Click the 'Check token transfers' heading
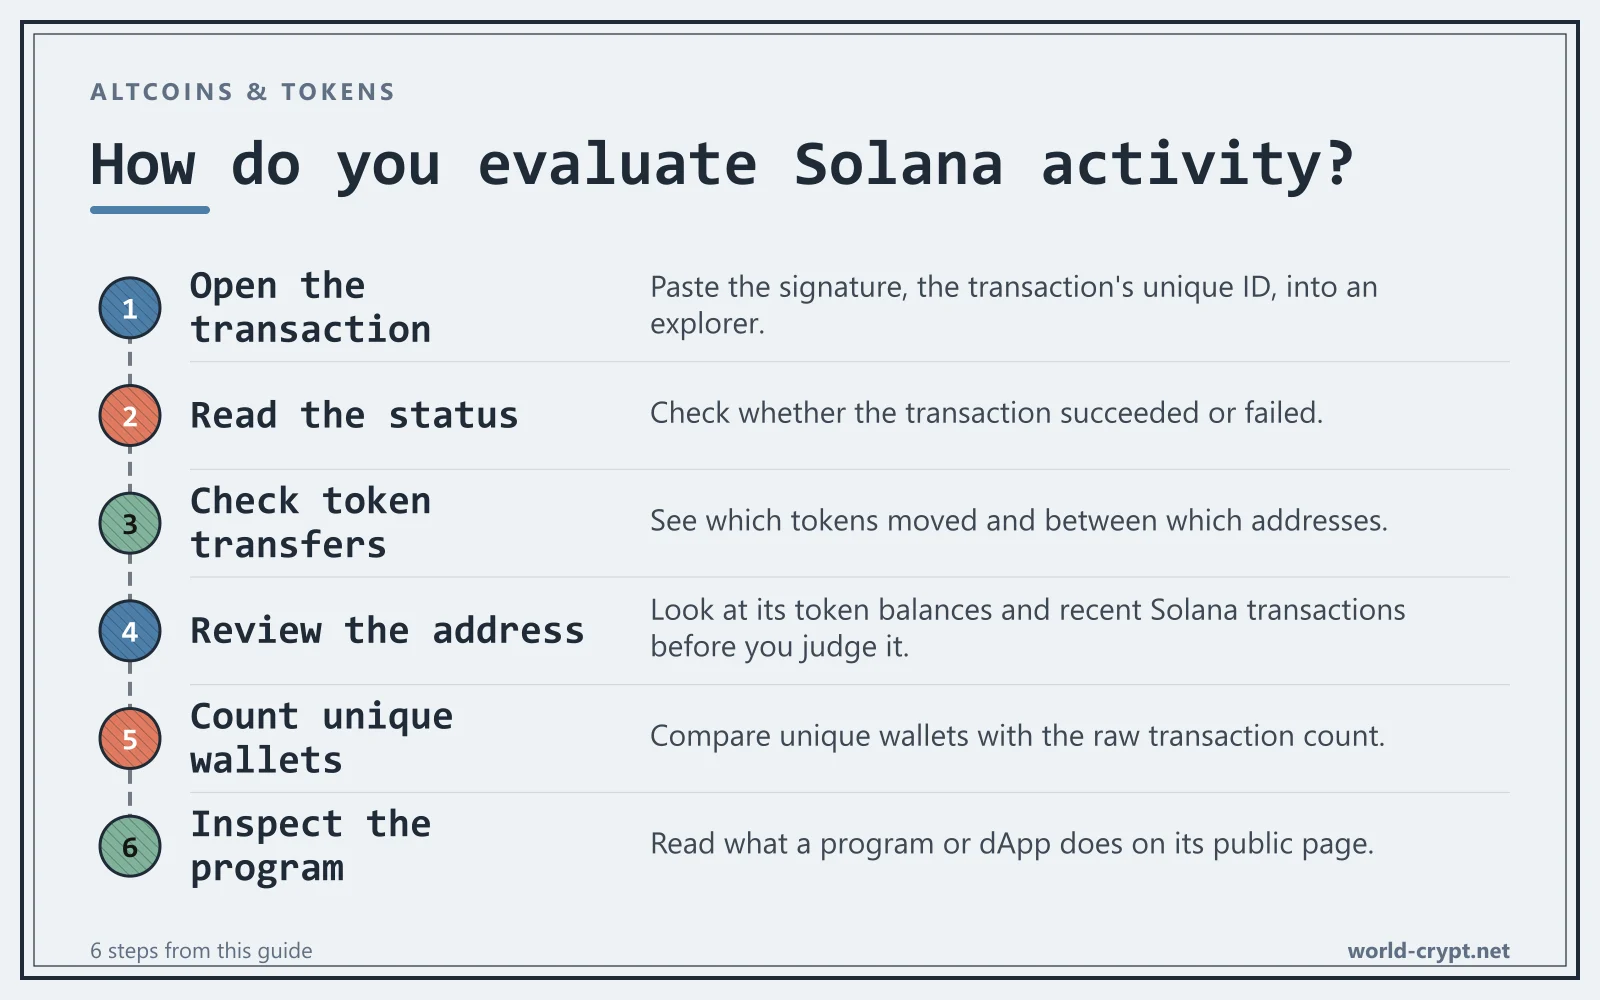This screenshot has width=1600, height=1000. tap(311, 523)
